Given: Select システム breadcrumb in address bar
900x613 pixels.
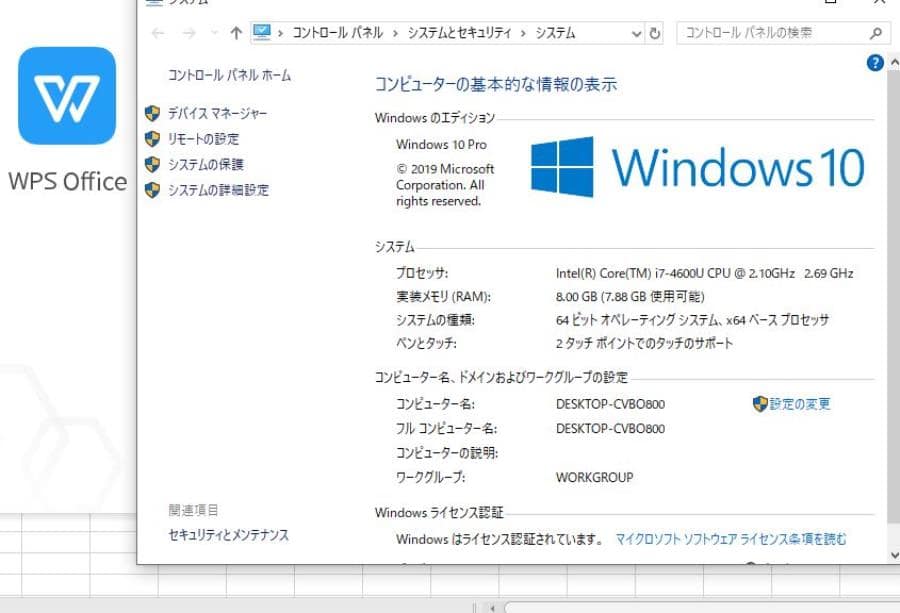Looking at the screenshot, I should [555, 33].
